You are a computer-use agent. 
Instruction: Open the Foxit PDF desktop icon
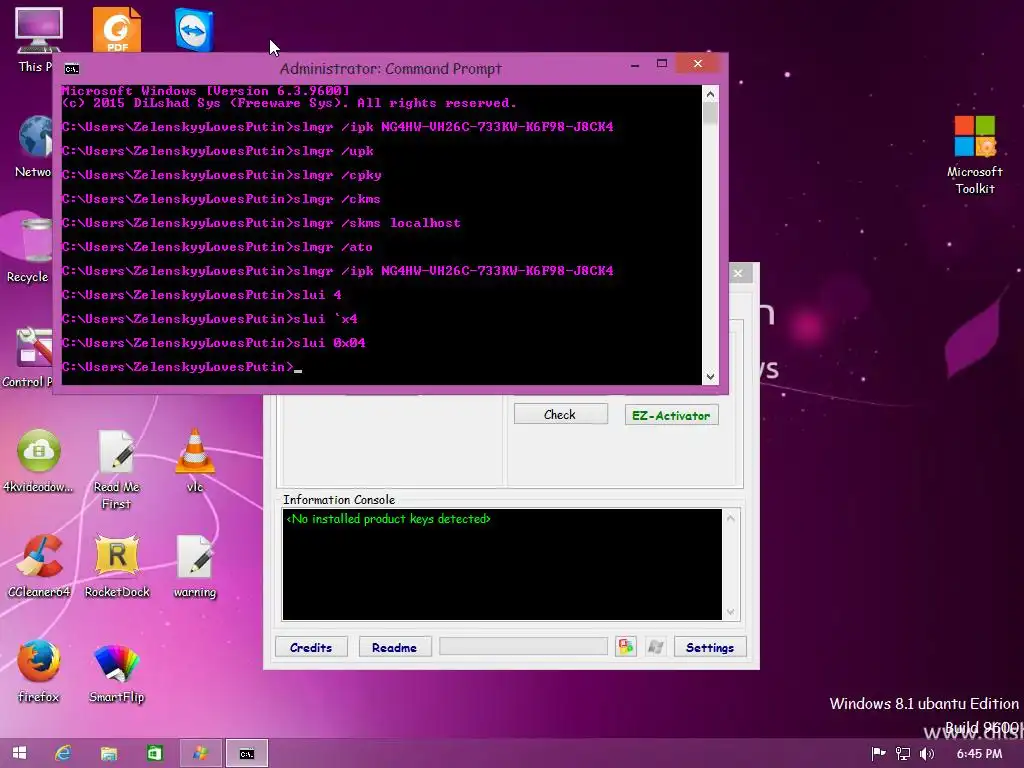click(117, 29)
